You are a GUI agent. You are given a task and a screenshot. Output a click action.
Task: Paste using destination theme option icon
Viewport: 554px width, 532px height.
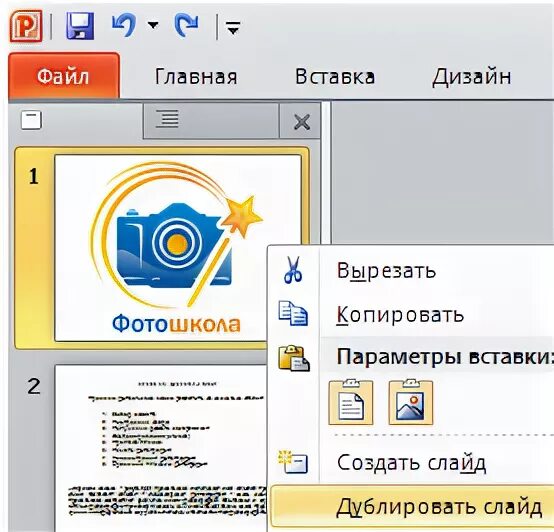coord(350,402)
